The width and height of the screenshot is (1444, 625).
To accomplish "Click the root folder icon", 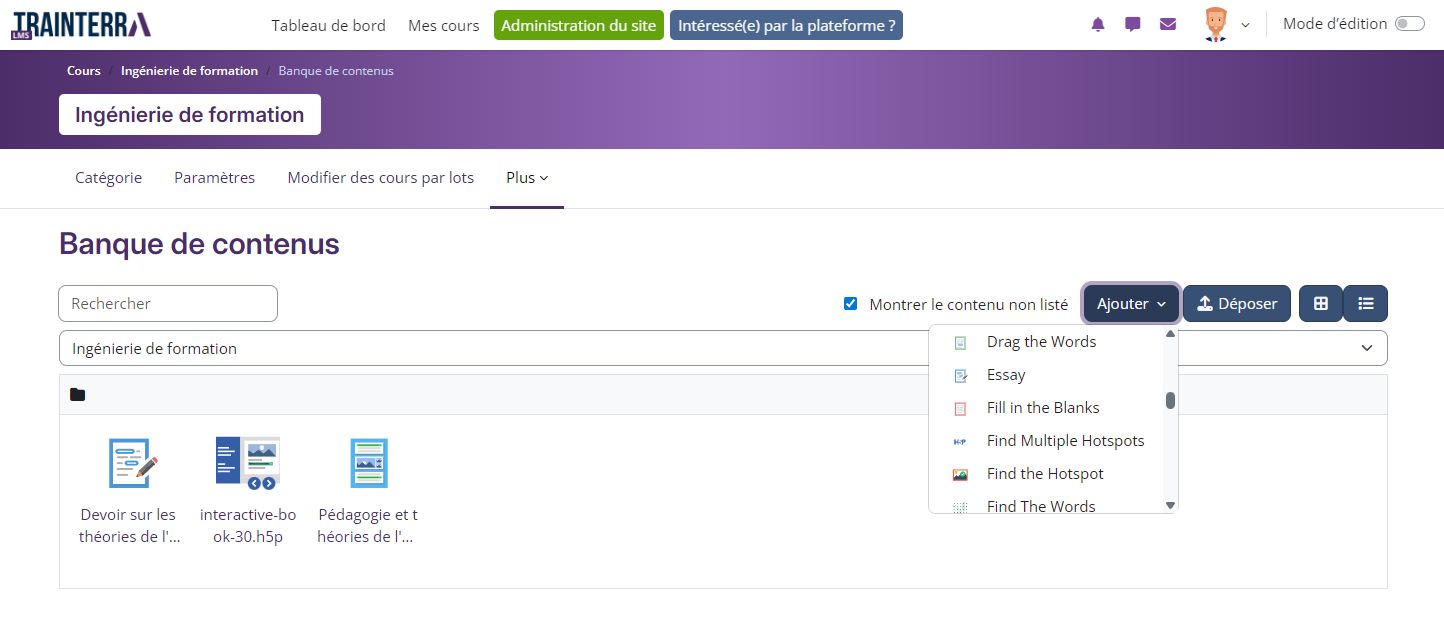I will tap(78, 395).
